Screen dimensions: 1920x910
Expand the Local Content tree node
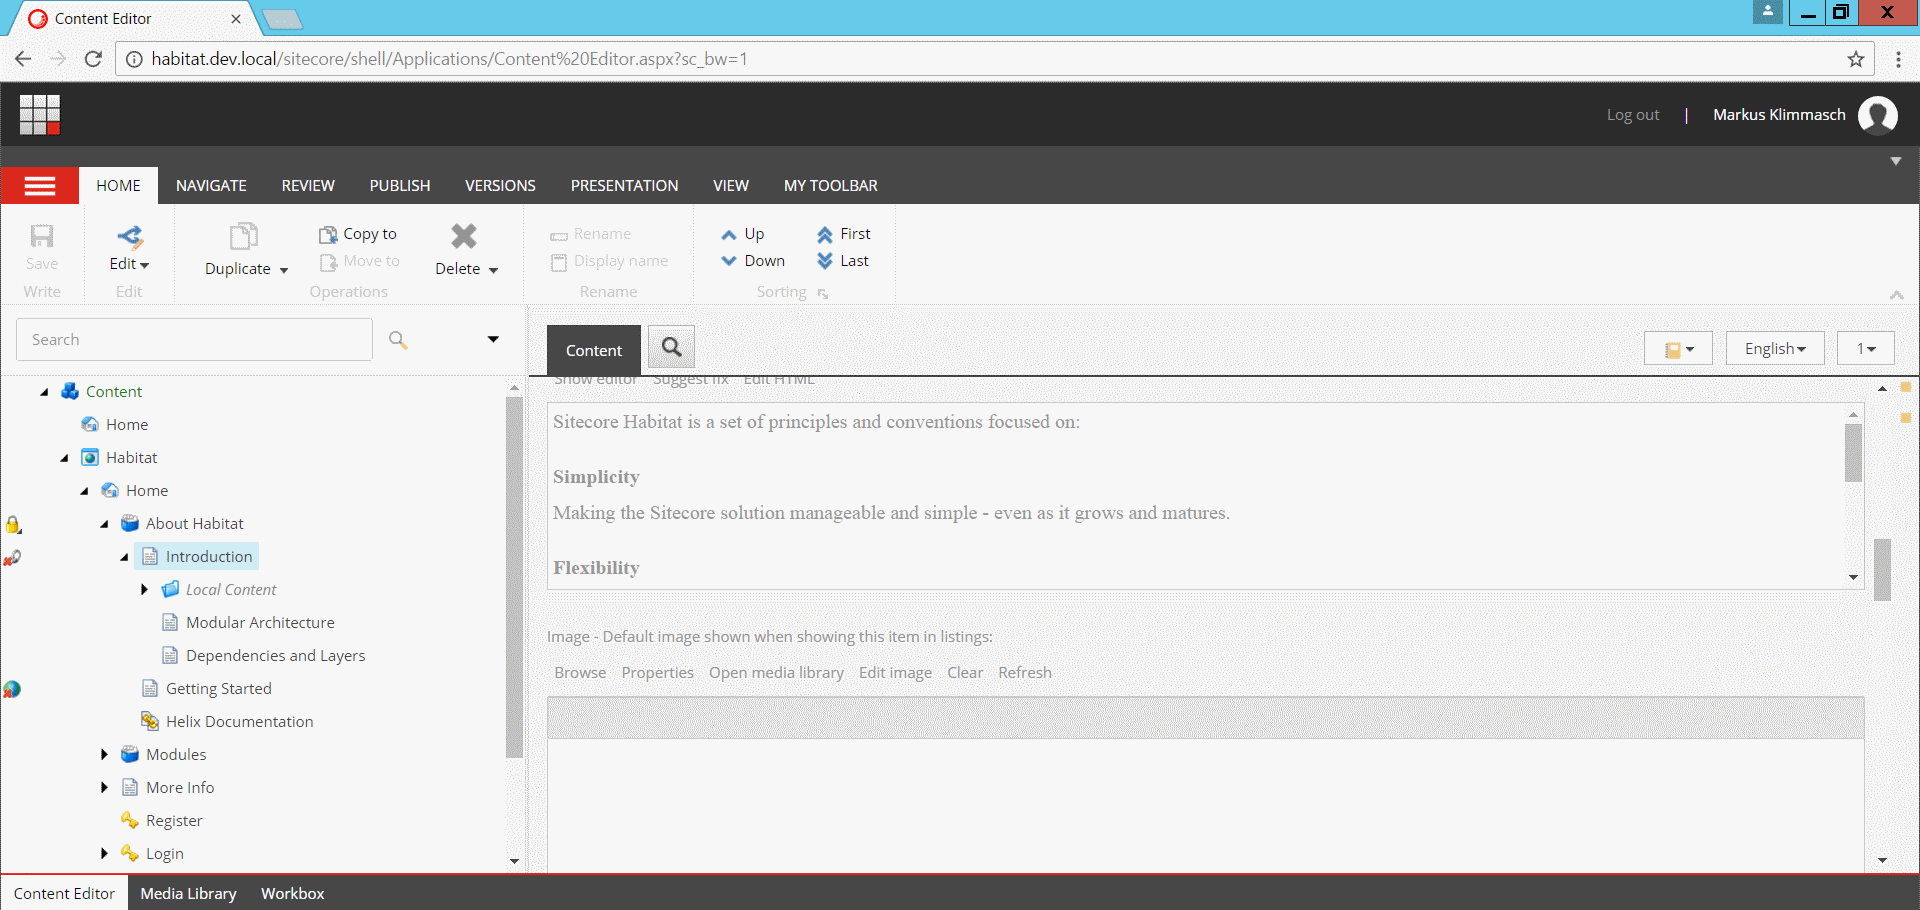click(144, 590)
